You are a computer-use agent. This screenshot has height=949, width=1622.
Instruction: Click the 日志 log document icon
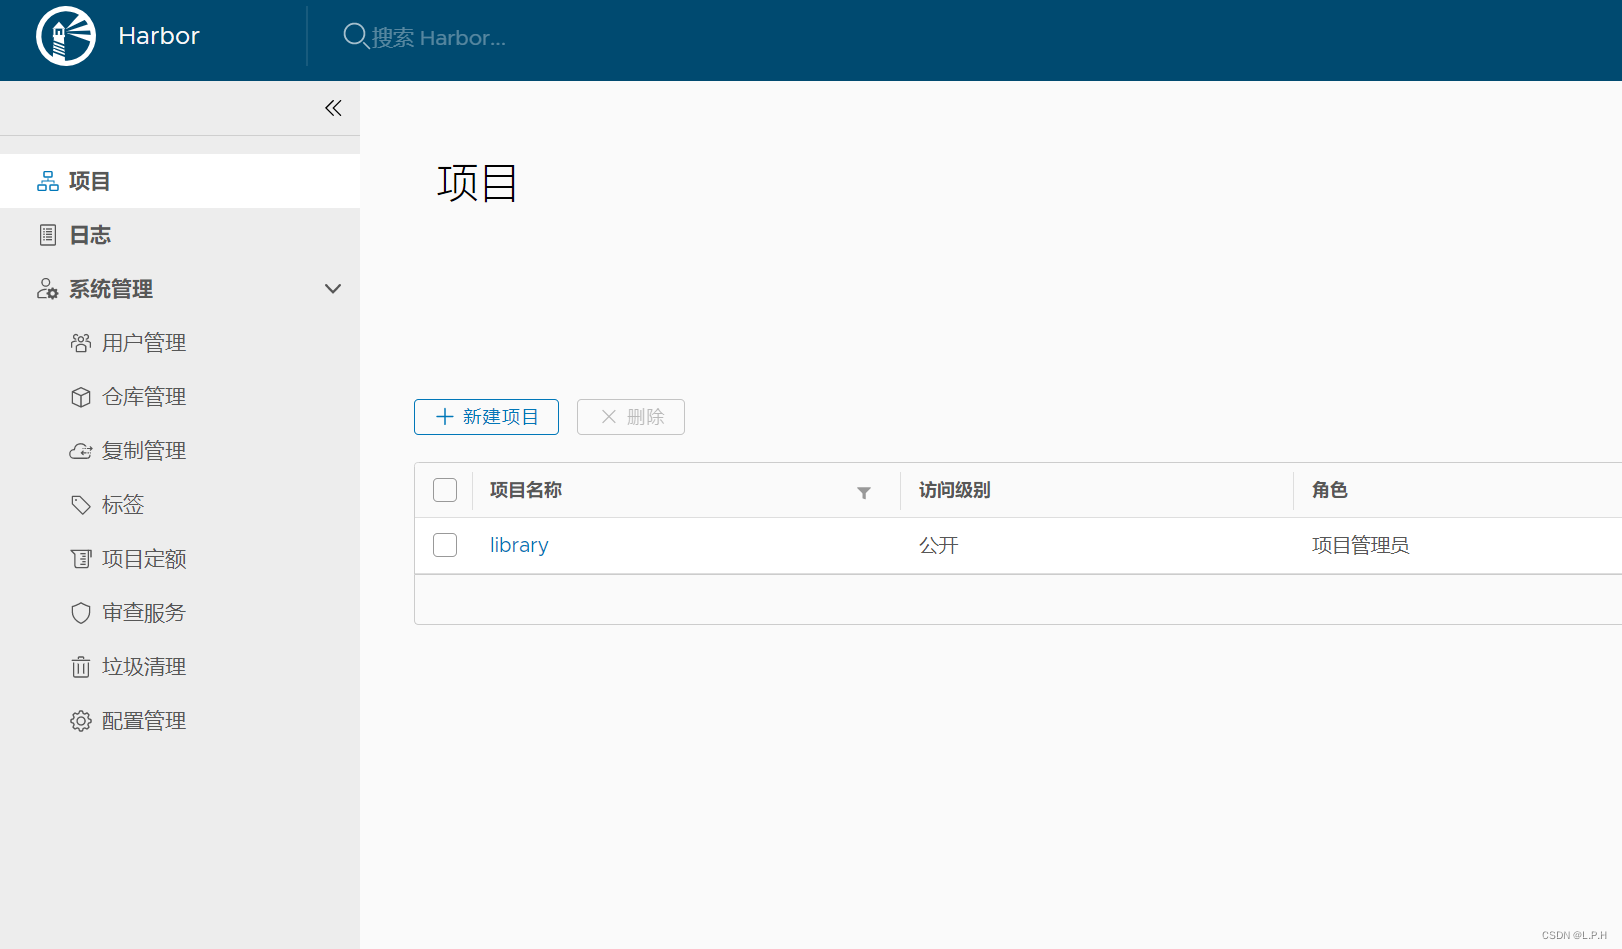(x=48, y=235)
